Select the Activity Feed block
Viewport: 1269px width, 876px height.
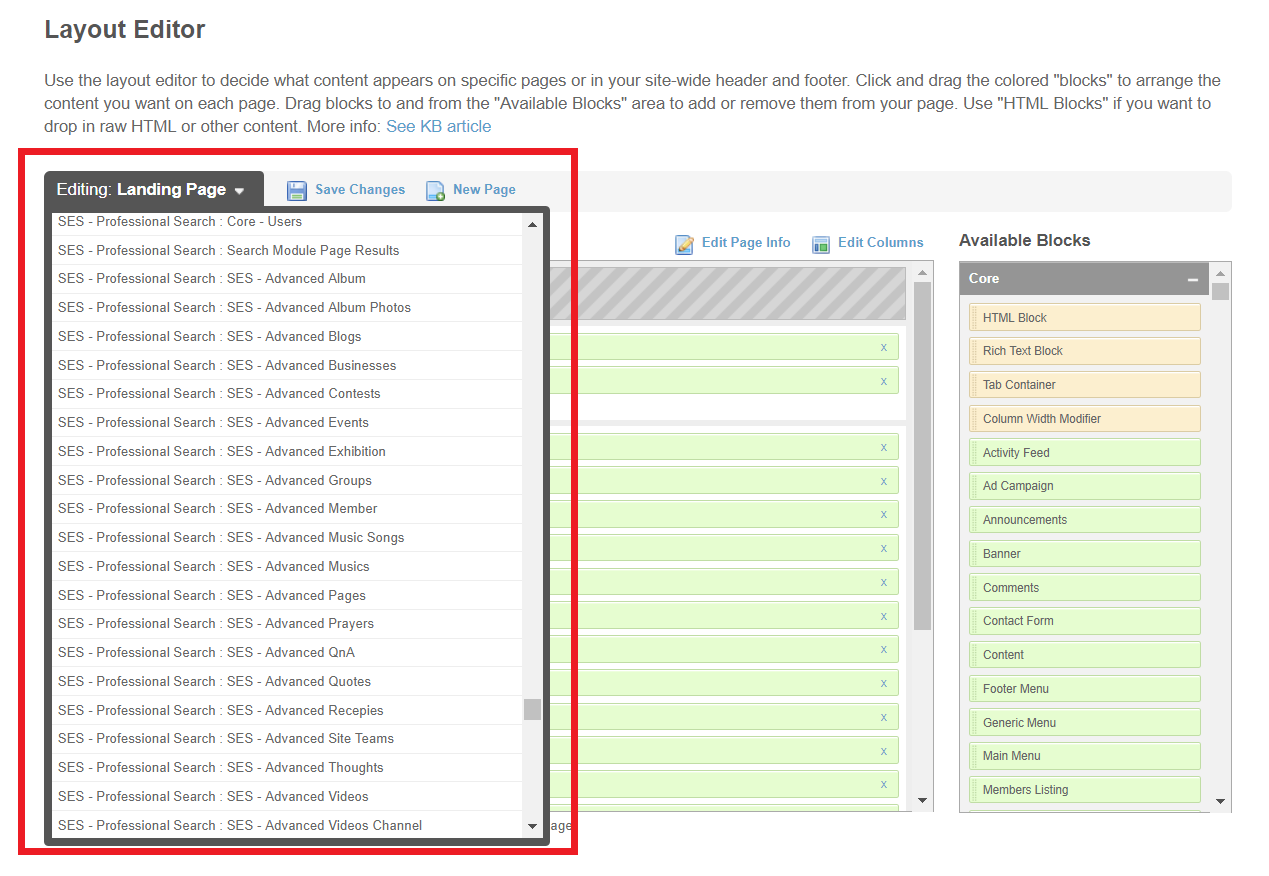click(x=1084, y=453)
